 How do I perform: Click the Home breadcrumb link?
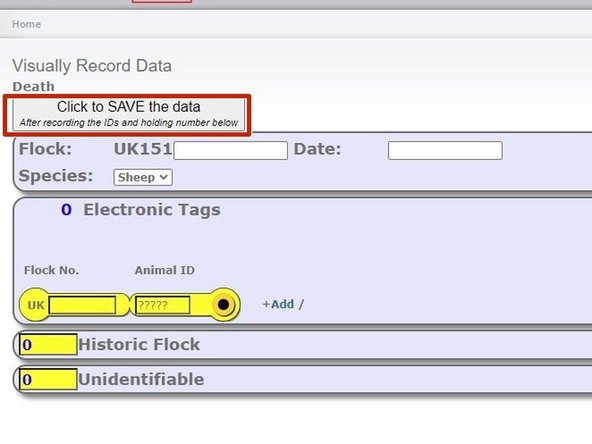click(26, 24)
